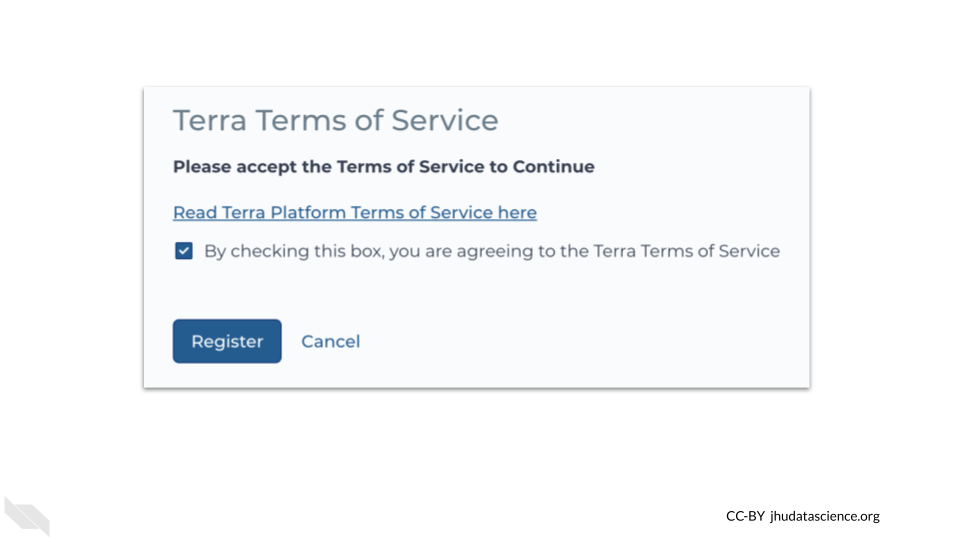Click the word "here" in the underlined link

517,212
